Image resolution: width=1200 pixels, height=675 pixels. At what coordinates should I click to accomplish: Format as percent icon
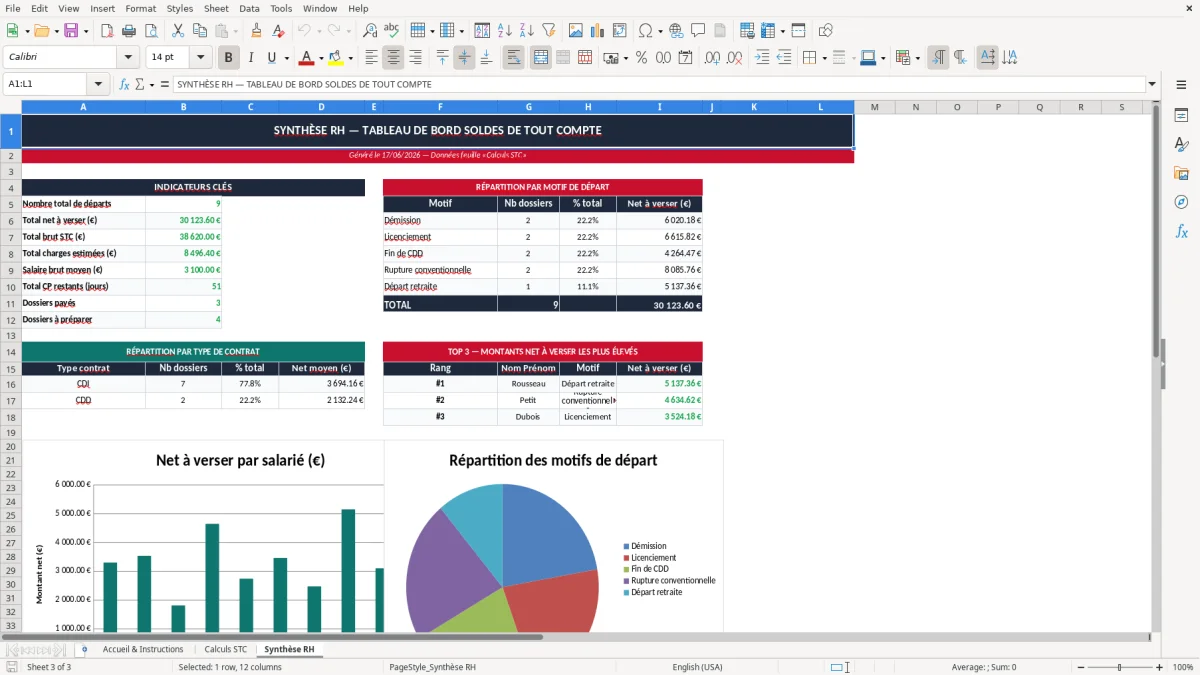[x=641, y=58]
